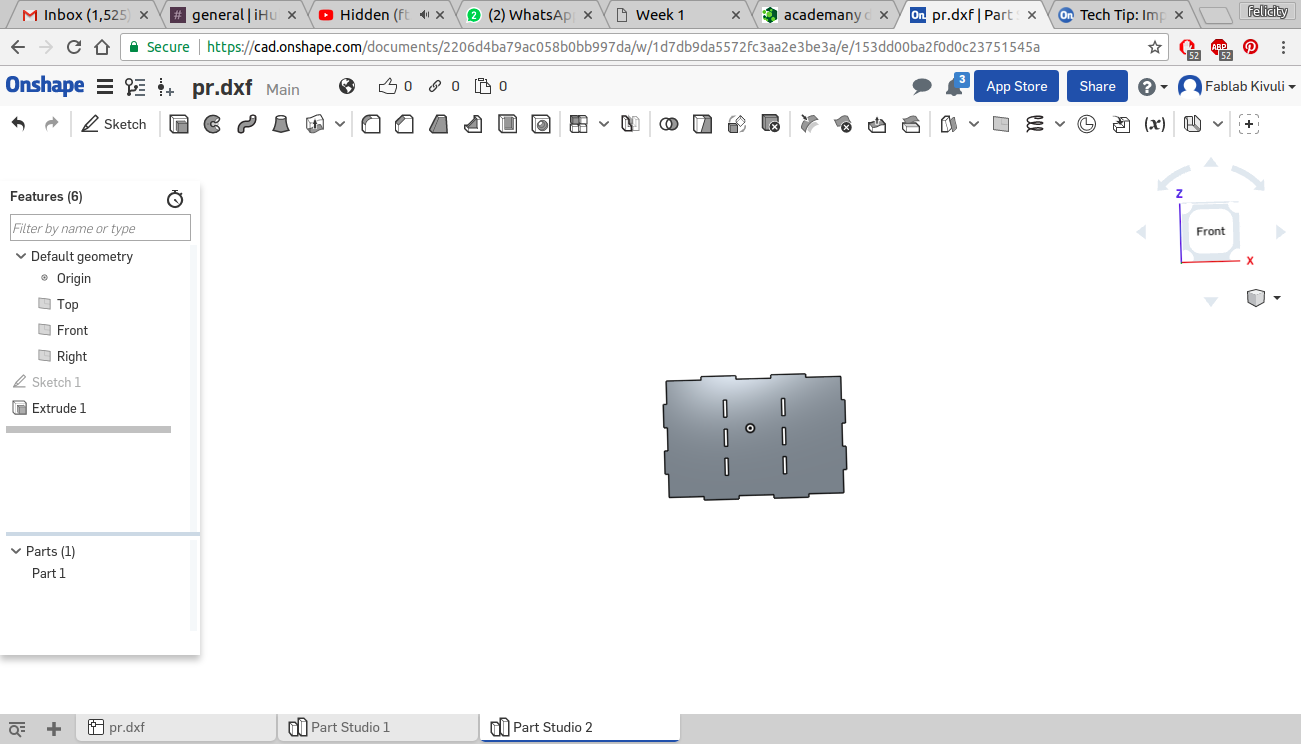Select Sketch 1 in the feature list
1301x744 pixels.
click(56, 382)
